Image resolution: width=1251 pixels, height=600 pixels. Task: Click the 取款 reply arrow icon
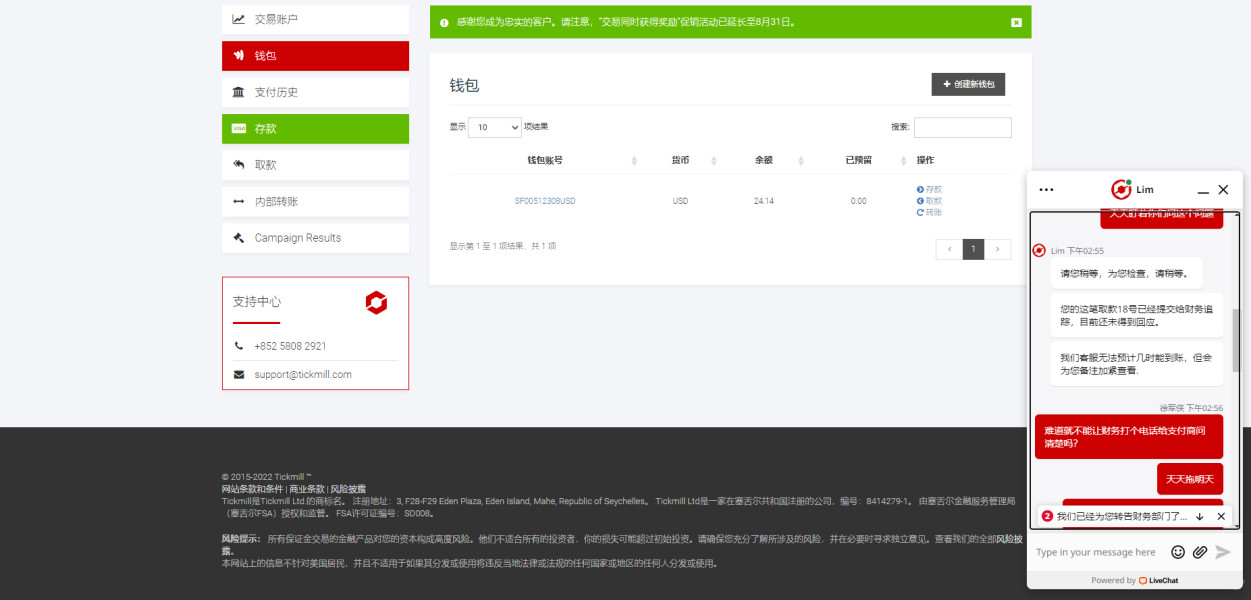(238, 165)
